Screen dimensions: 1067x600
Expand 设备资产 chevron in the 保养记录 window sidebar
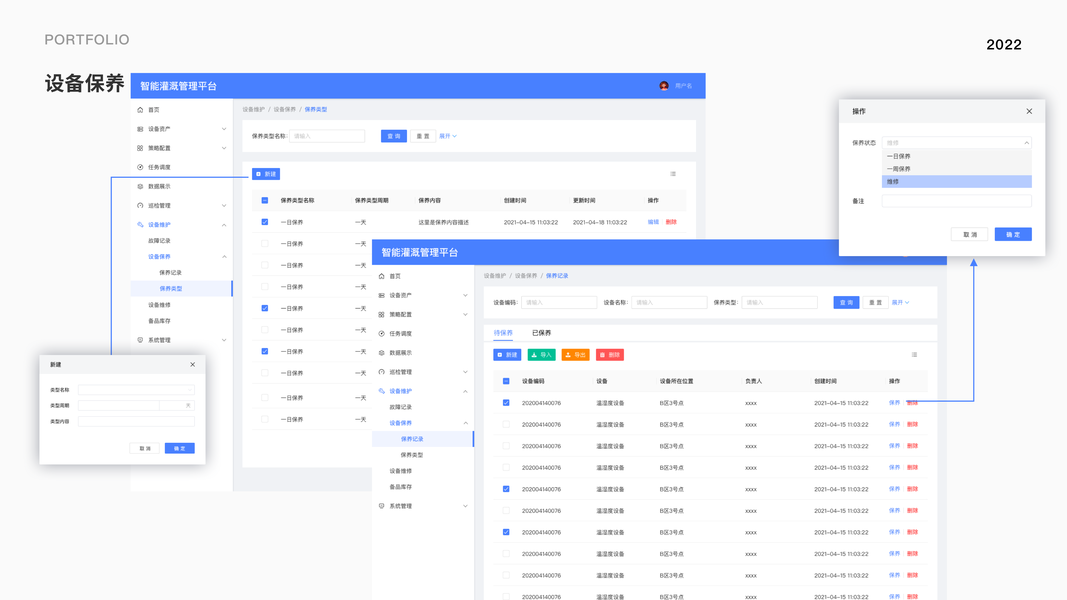[465, 295]
